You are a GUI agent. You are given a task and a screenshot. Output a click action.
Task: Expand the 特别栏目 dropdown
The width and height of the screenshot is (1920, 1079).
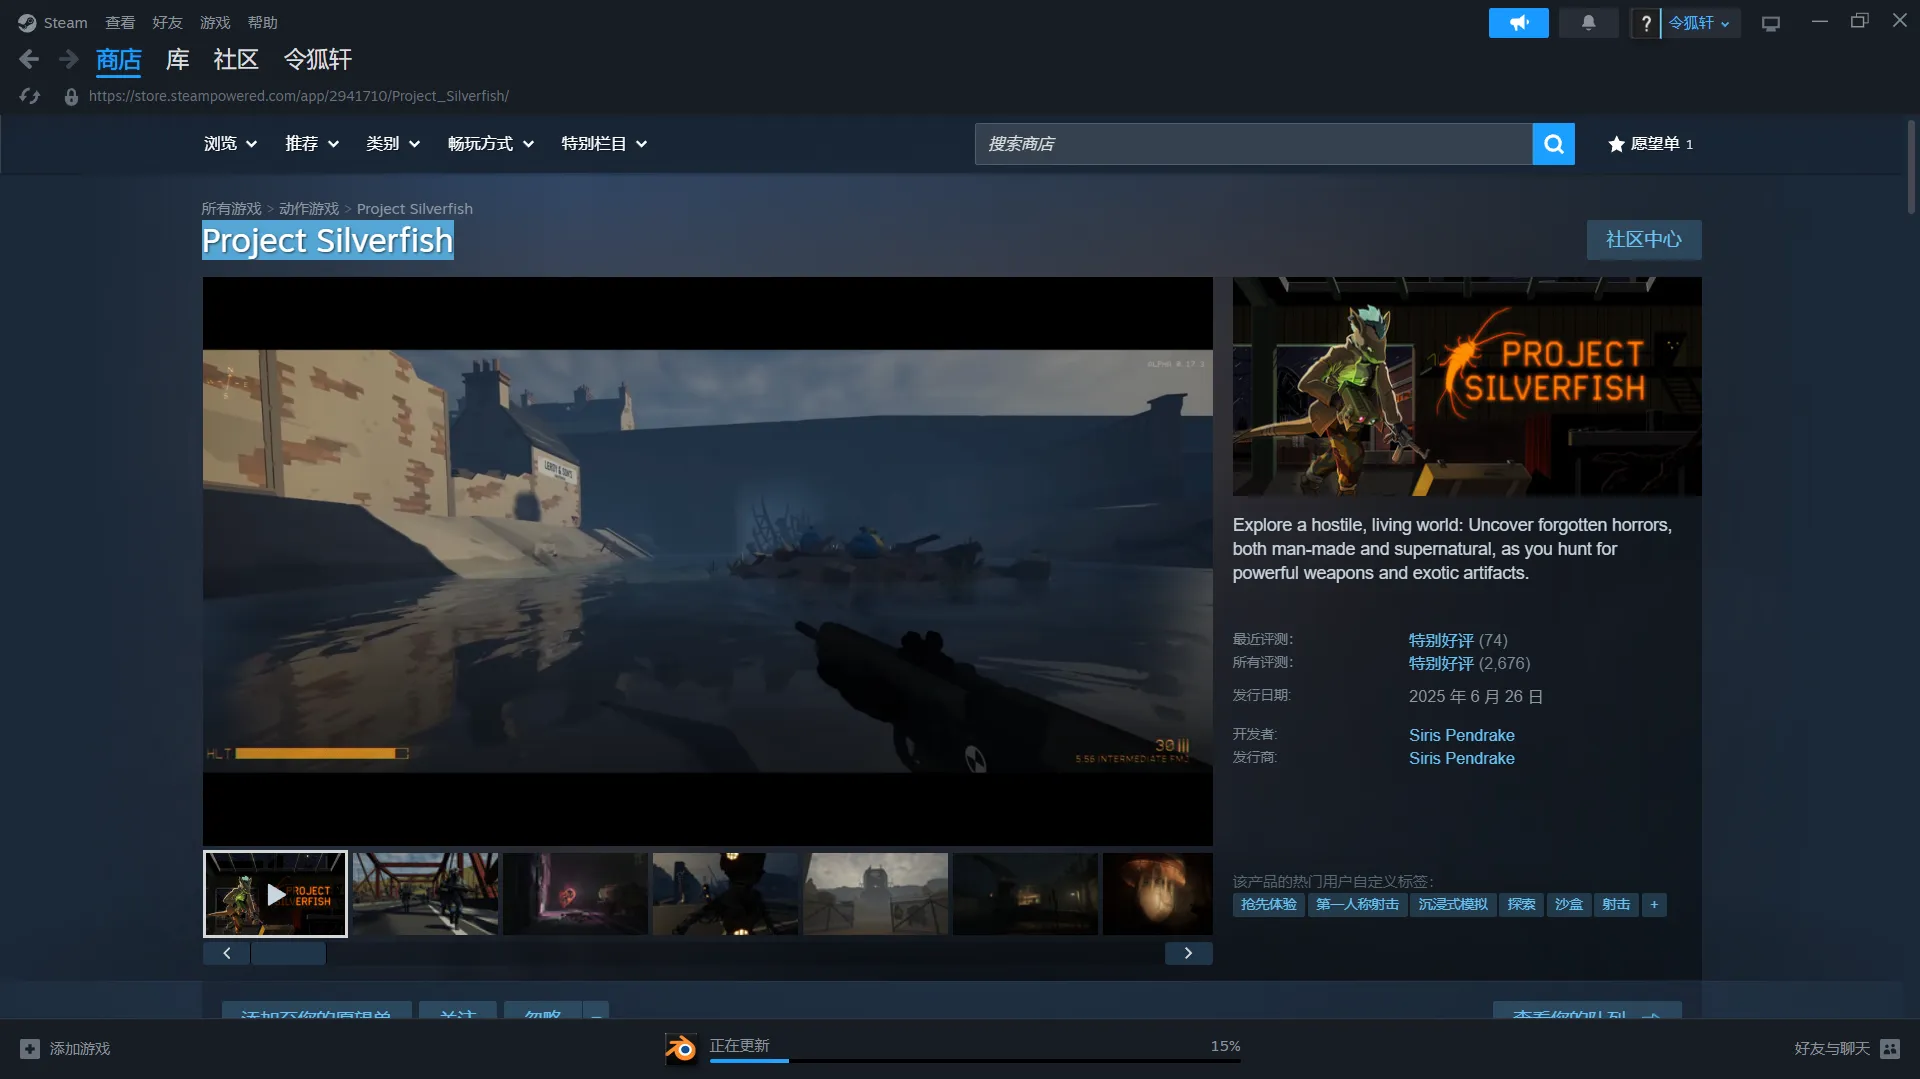[x=603, y=144]
